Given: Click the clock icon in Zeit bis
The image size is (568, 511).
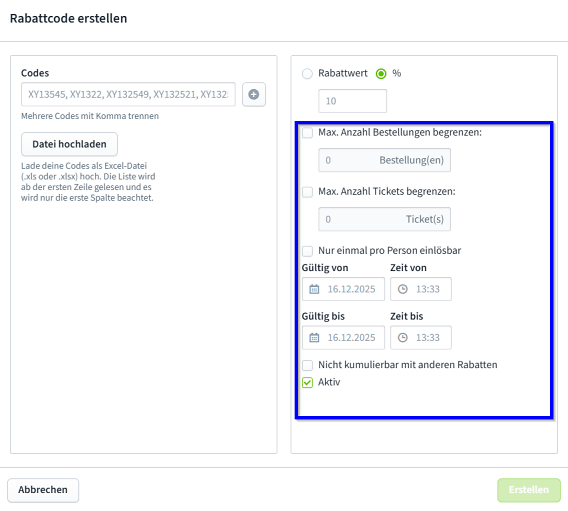Looking at the screenshot, I should pyautogui.click(x=402, y=338).
